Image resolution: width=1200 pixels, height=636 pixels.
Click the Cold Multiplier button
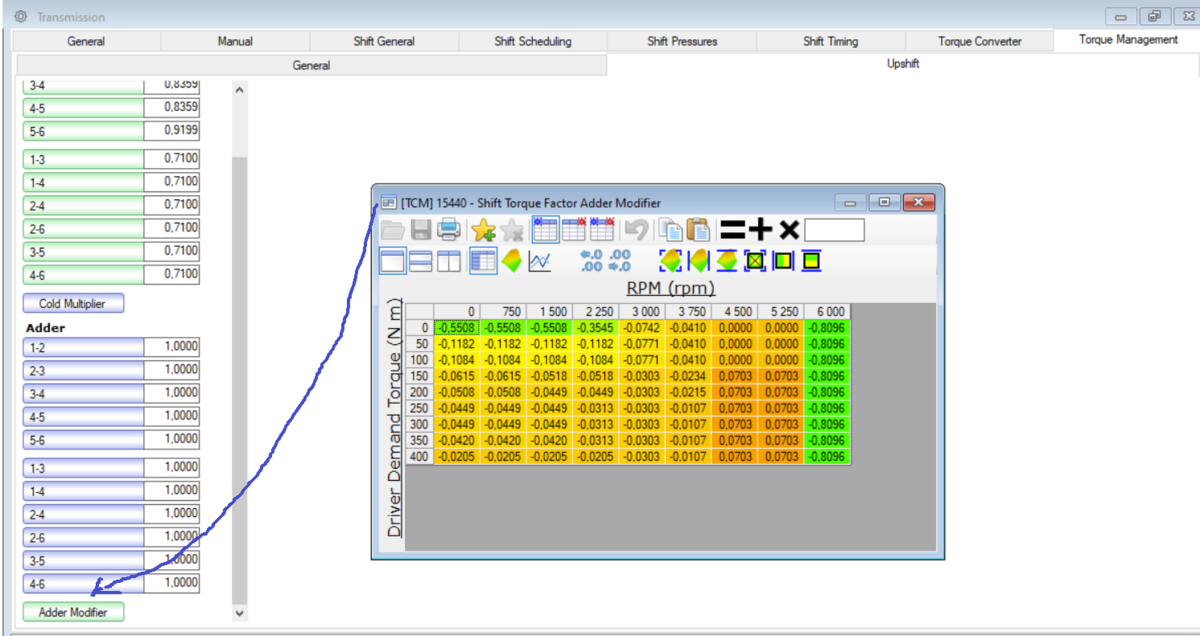coord(73,303)
